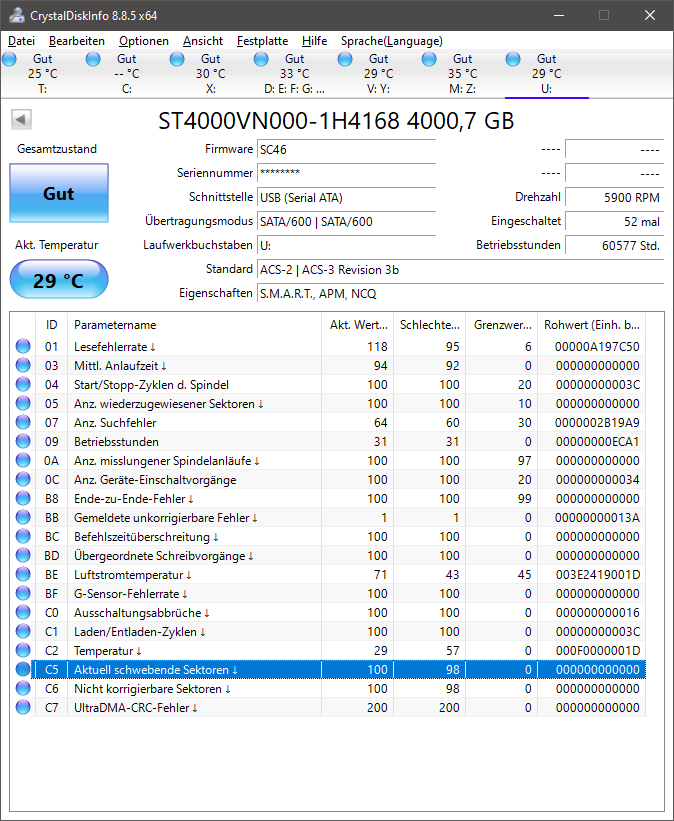Click the CrystalDiskInfo title bar app icon
The image size is (674, 821).
click(16, 15)
